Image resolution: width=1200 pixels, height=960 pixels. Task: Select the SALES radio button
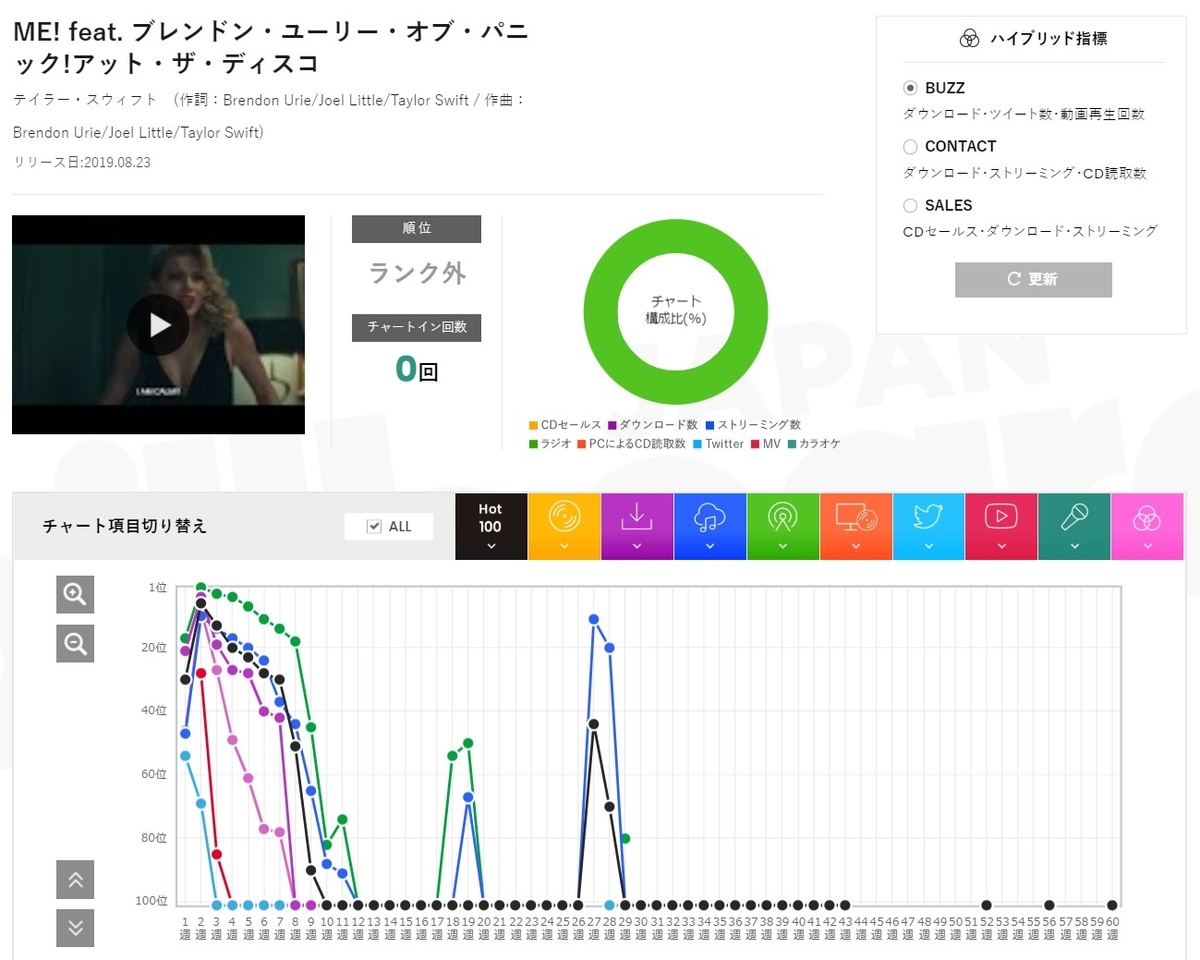pyautogui.click(x=910, y=206)
